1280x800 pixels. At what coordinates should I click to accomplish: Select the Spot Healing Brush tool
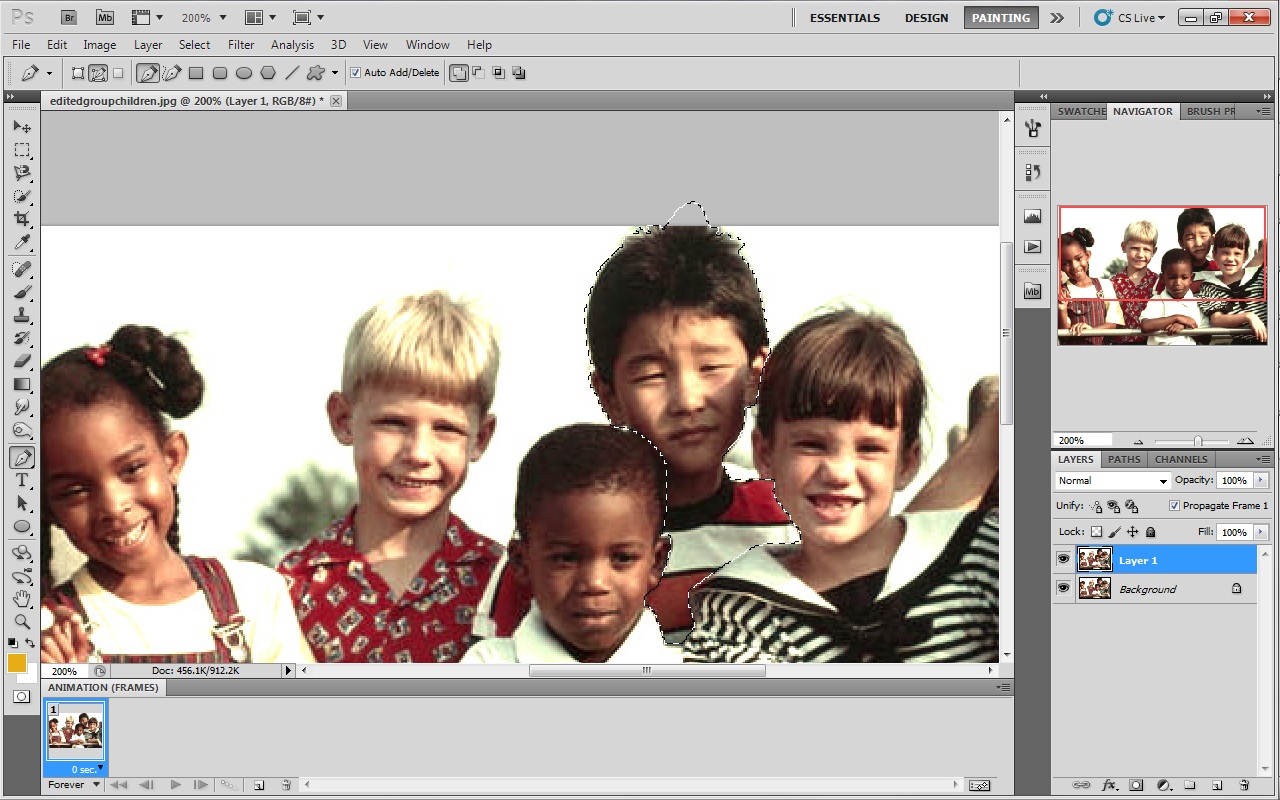tap(22, 269)
